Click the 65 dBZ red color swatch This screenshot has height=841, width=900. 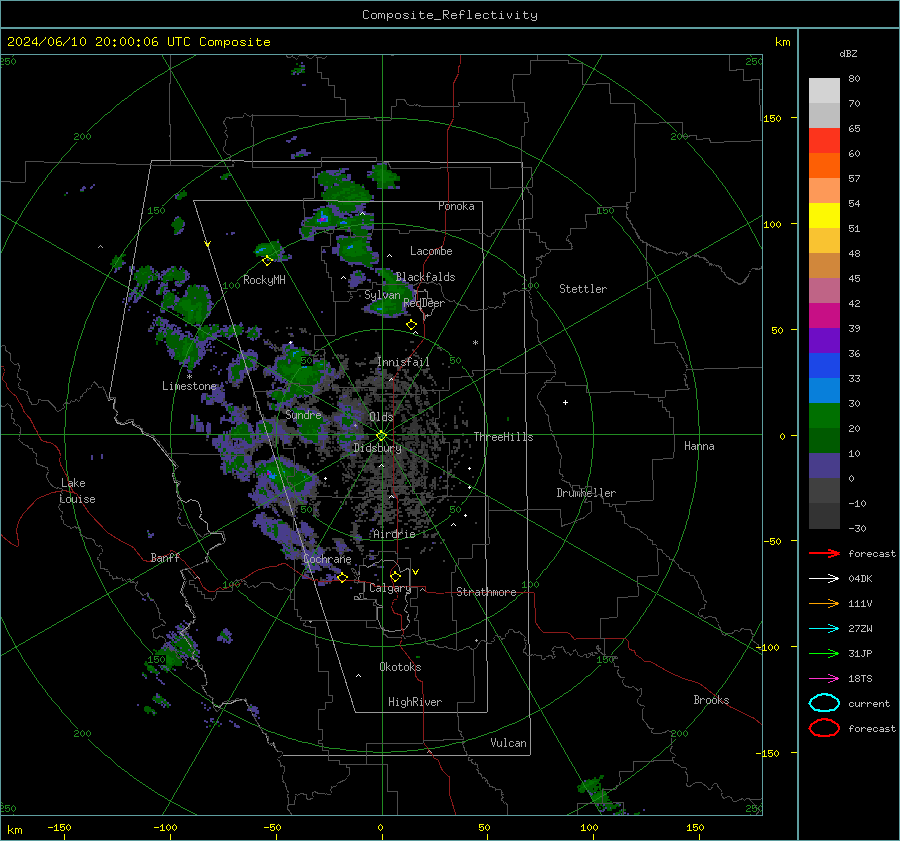824,140
